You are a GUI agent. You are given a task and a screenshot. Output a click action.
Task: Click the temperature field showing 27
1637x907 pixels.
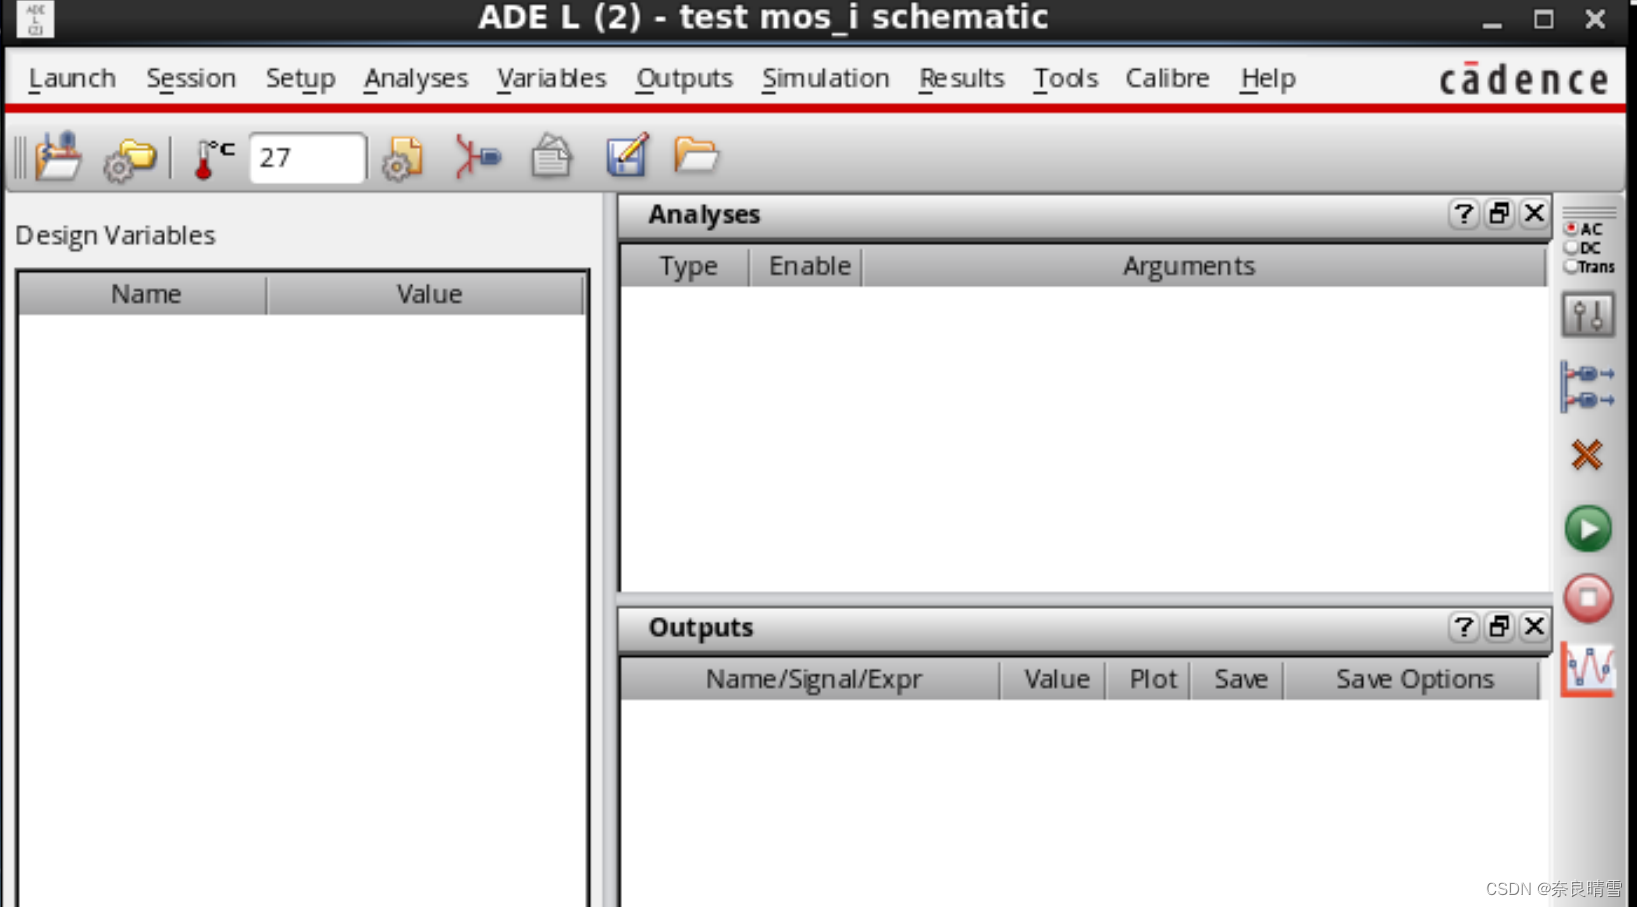307,158
